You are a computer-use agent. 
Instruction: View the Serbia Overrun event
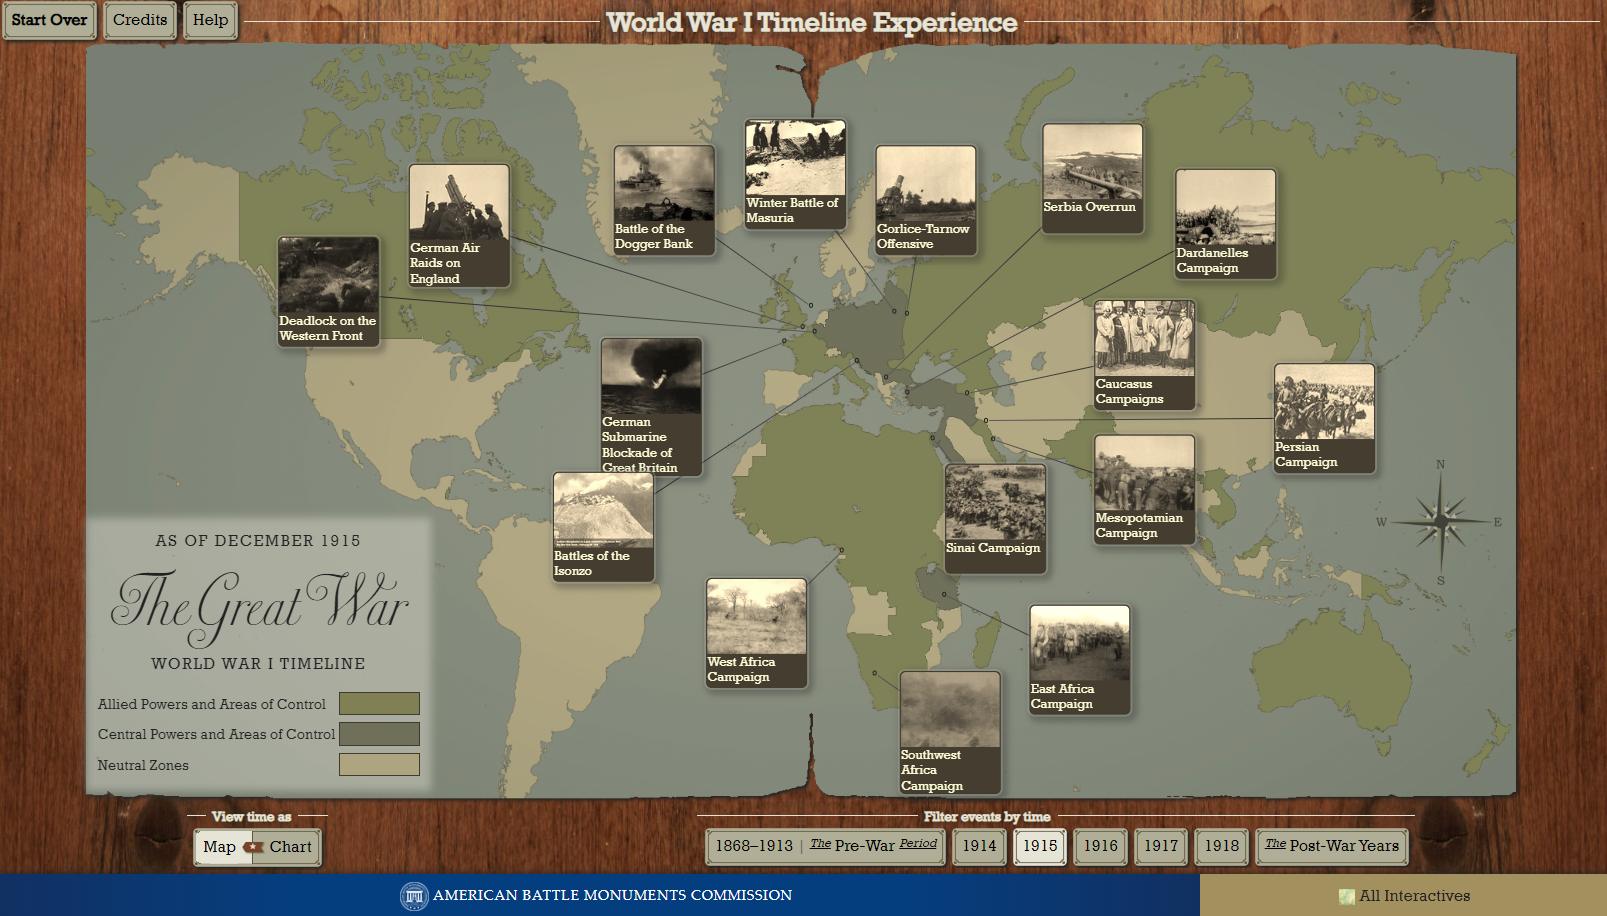(1092, 178)
